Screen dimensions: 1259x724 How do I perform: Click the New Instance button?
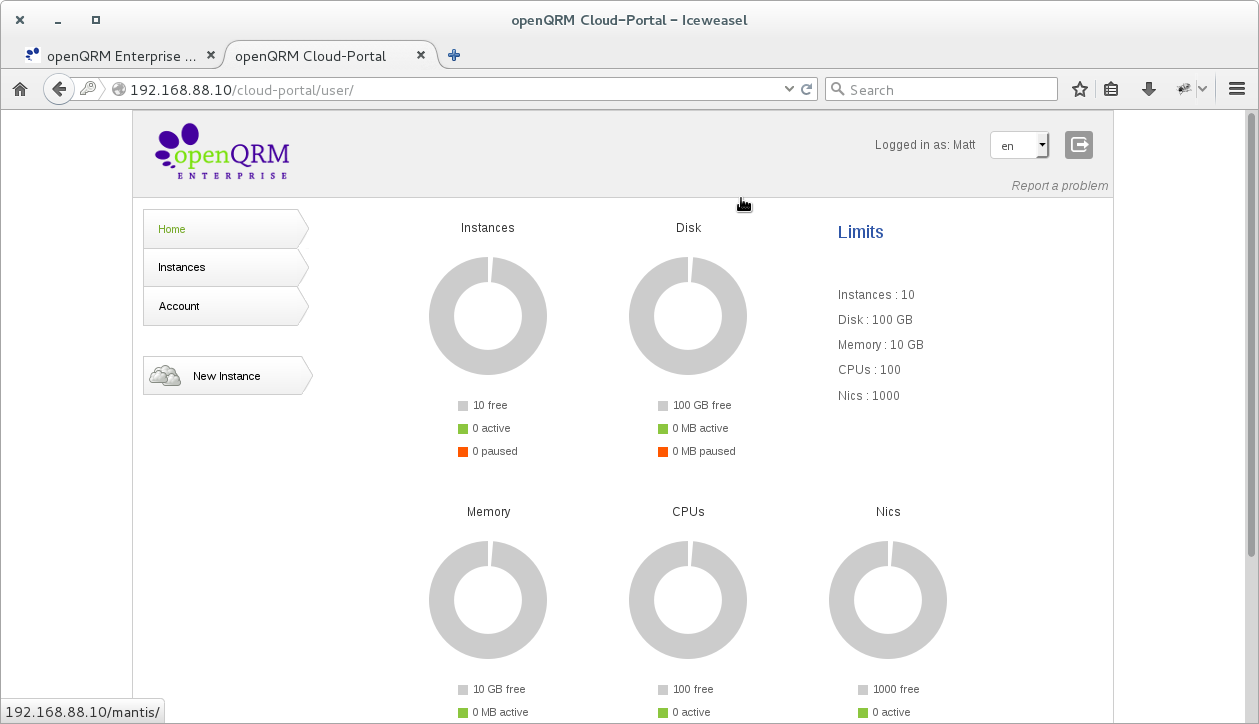[227, 376]
